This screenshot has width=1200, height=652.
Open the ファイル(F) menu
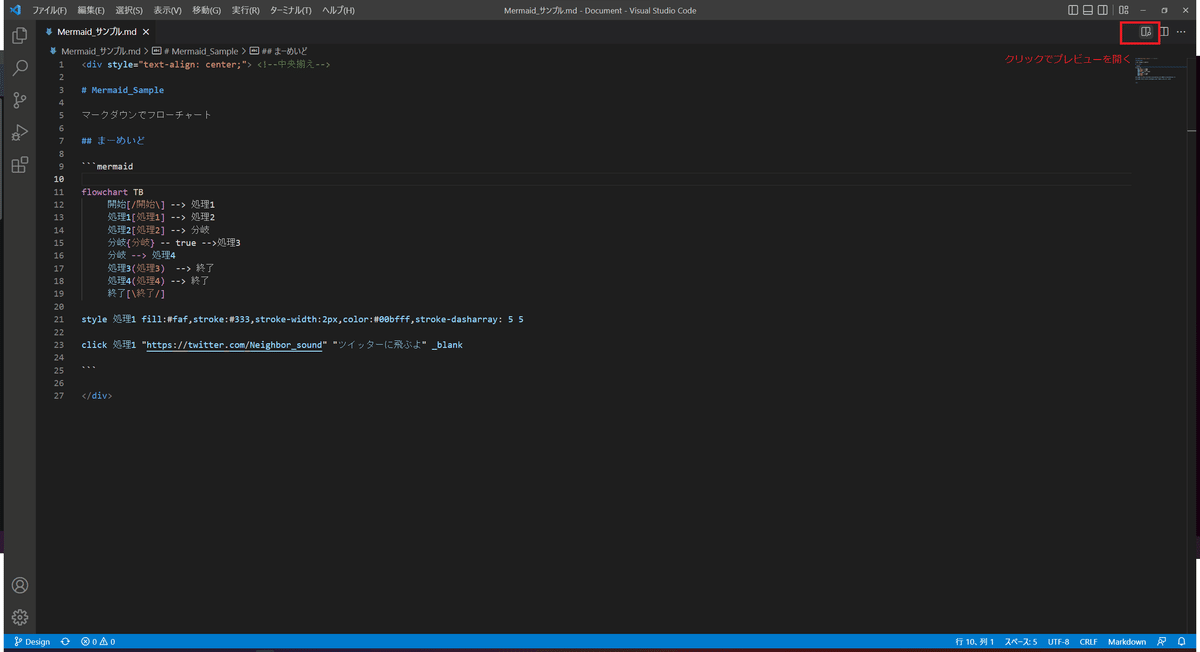pos(50,10)
